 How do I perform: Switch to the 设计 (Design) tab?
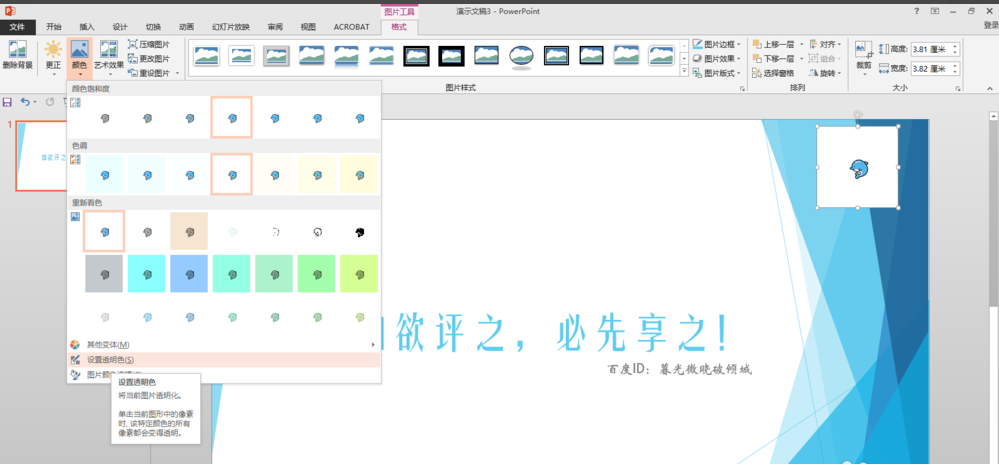120,27
